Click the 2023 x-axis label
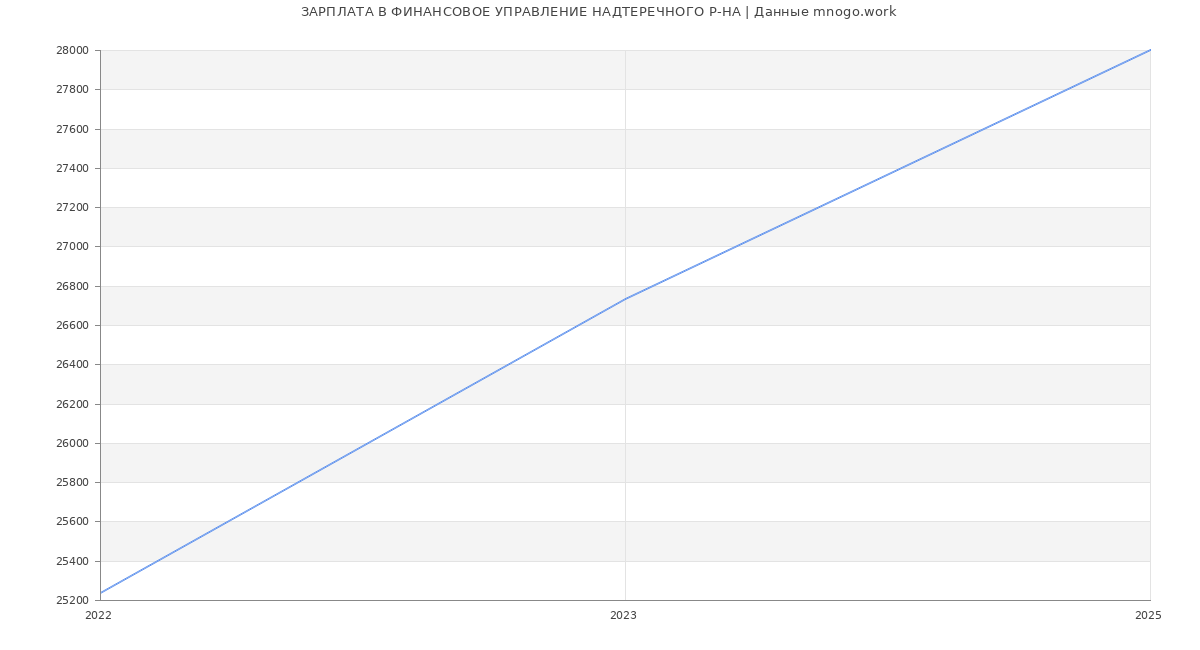 tap(623, 615)
